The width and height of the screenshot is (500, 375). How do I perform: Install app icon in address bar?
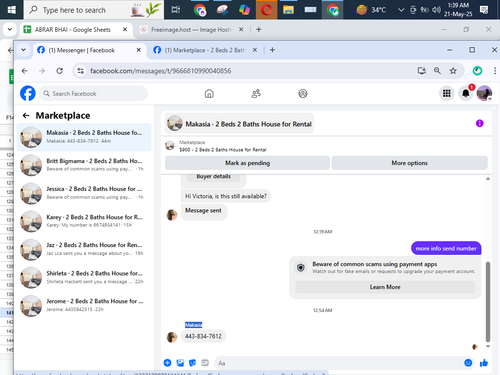[x=422, y=71]
